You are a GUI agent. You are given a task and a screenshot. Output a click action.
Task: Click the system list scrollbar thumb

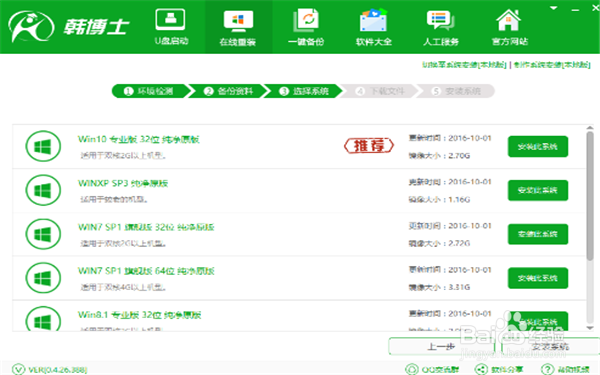click(x=590, y=196)
